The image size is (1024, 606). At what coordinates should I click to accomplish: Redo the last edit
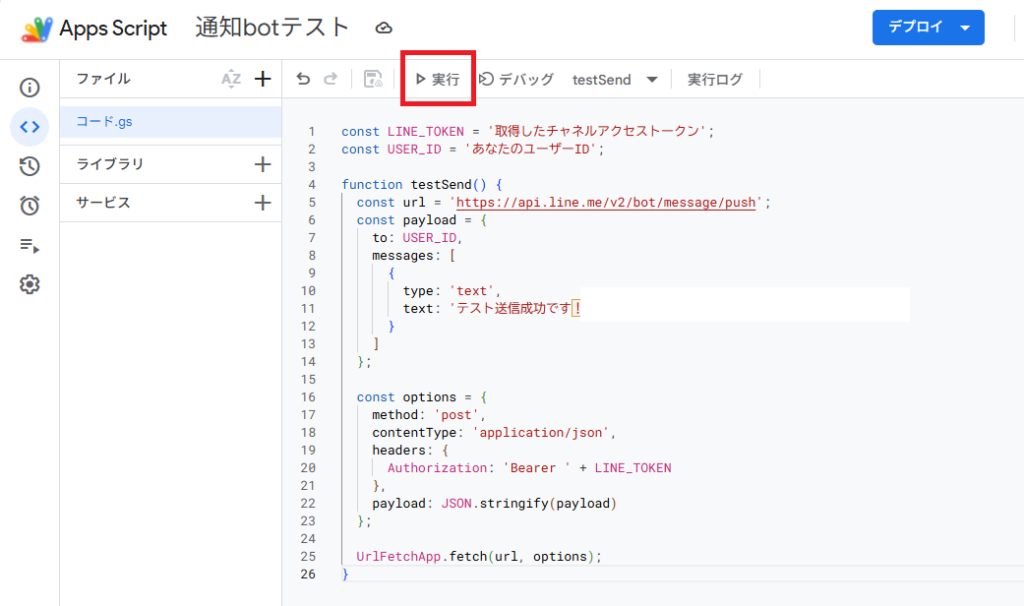(x=330, y=79)
